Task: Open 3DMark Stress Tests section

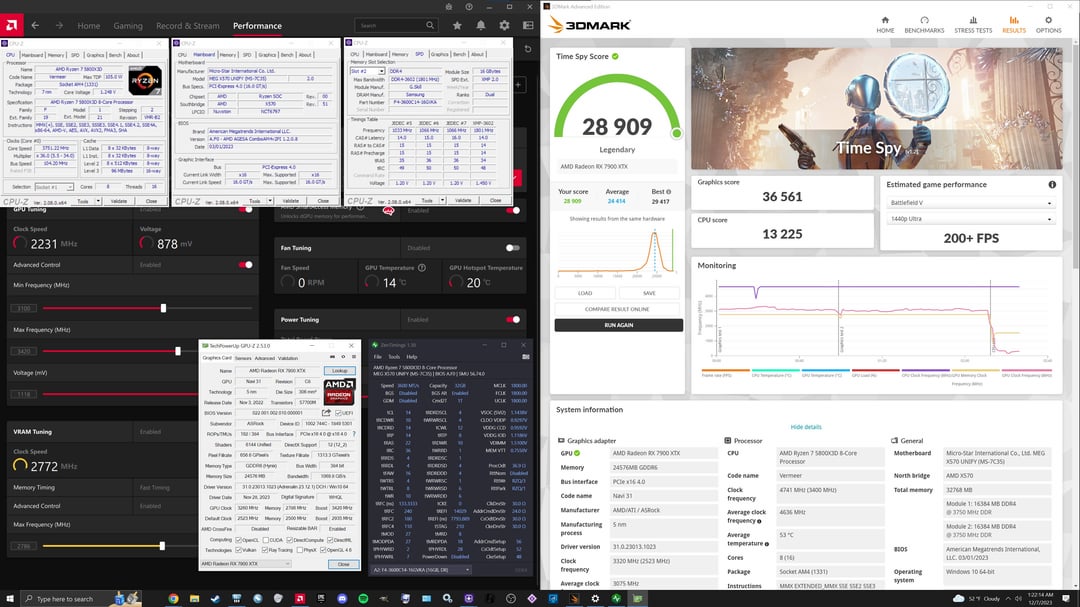Action: [973, 25]
